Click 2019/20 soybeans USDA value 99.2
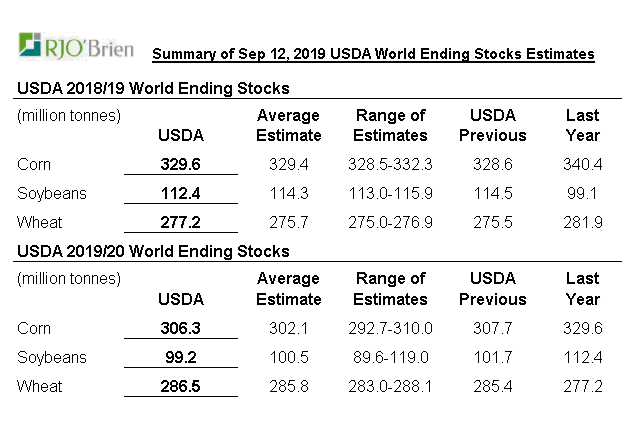636x430 pixels. (181, 355)
